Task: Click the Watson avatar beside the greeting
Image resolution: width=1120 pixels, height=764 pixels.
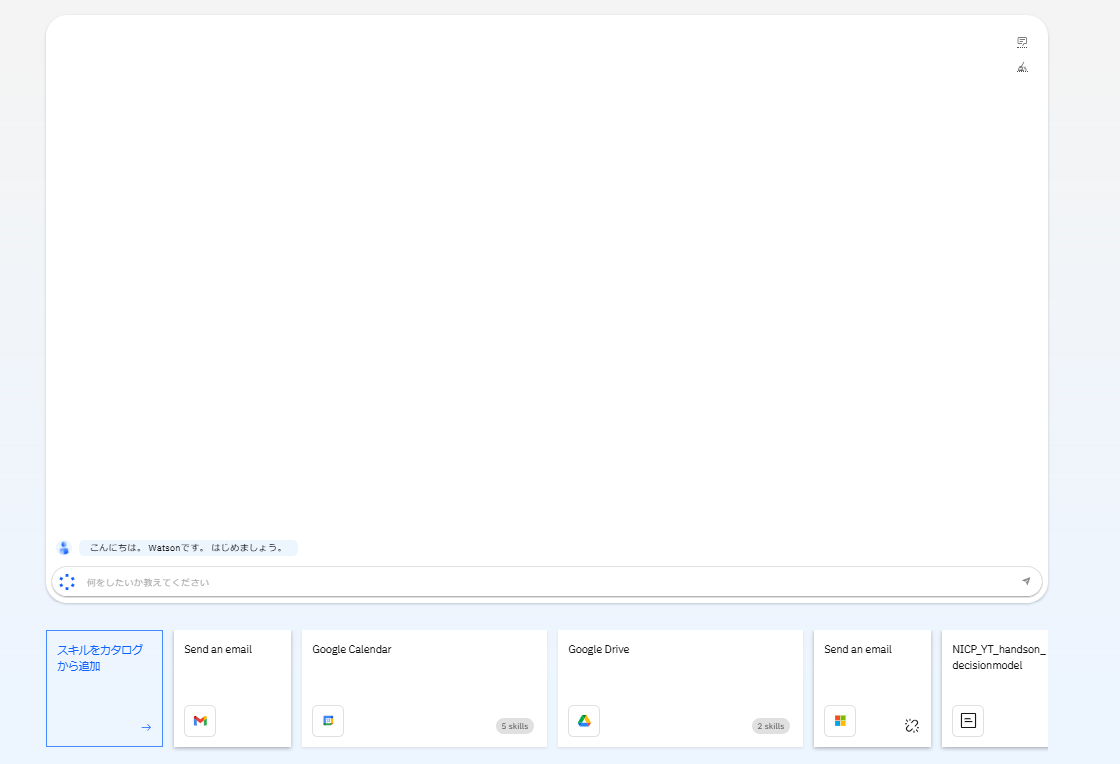Action: coord(64,548)
